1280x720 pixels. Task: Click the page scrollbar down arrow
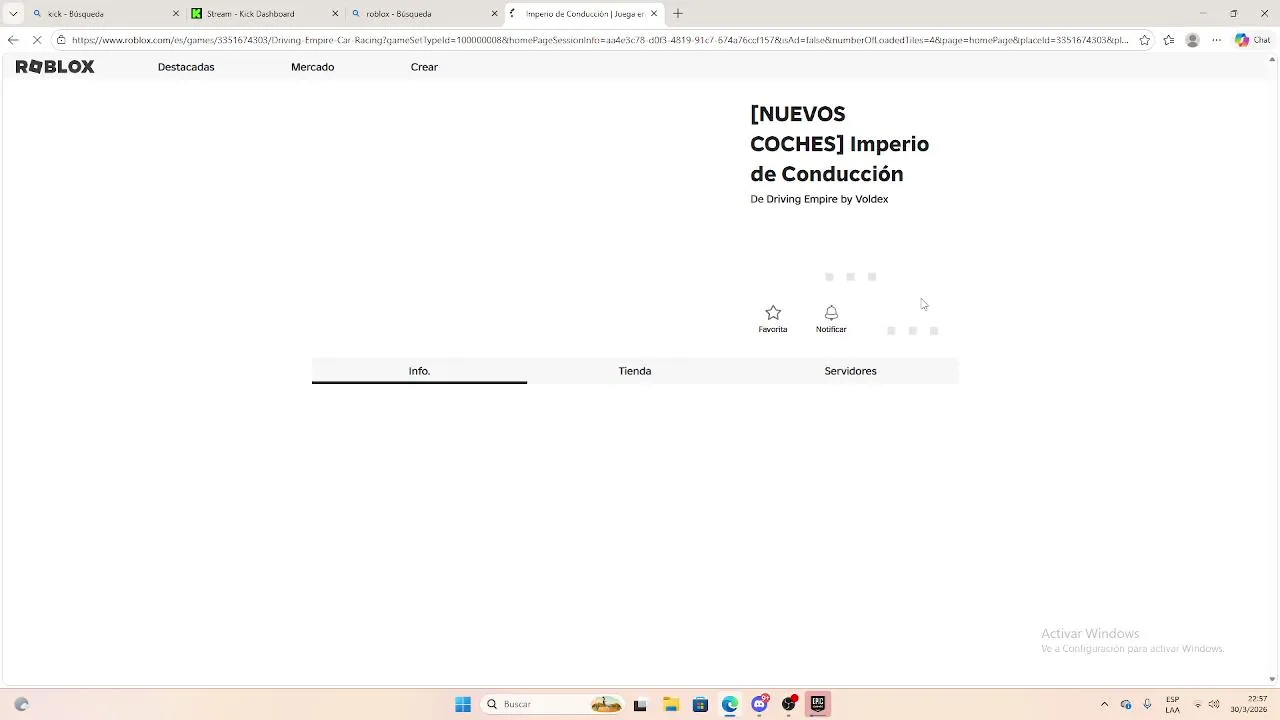[x=1272, y=679]
